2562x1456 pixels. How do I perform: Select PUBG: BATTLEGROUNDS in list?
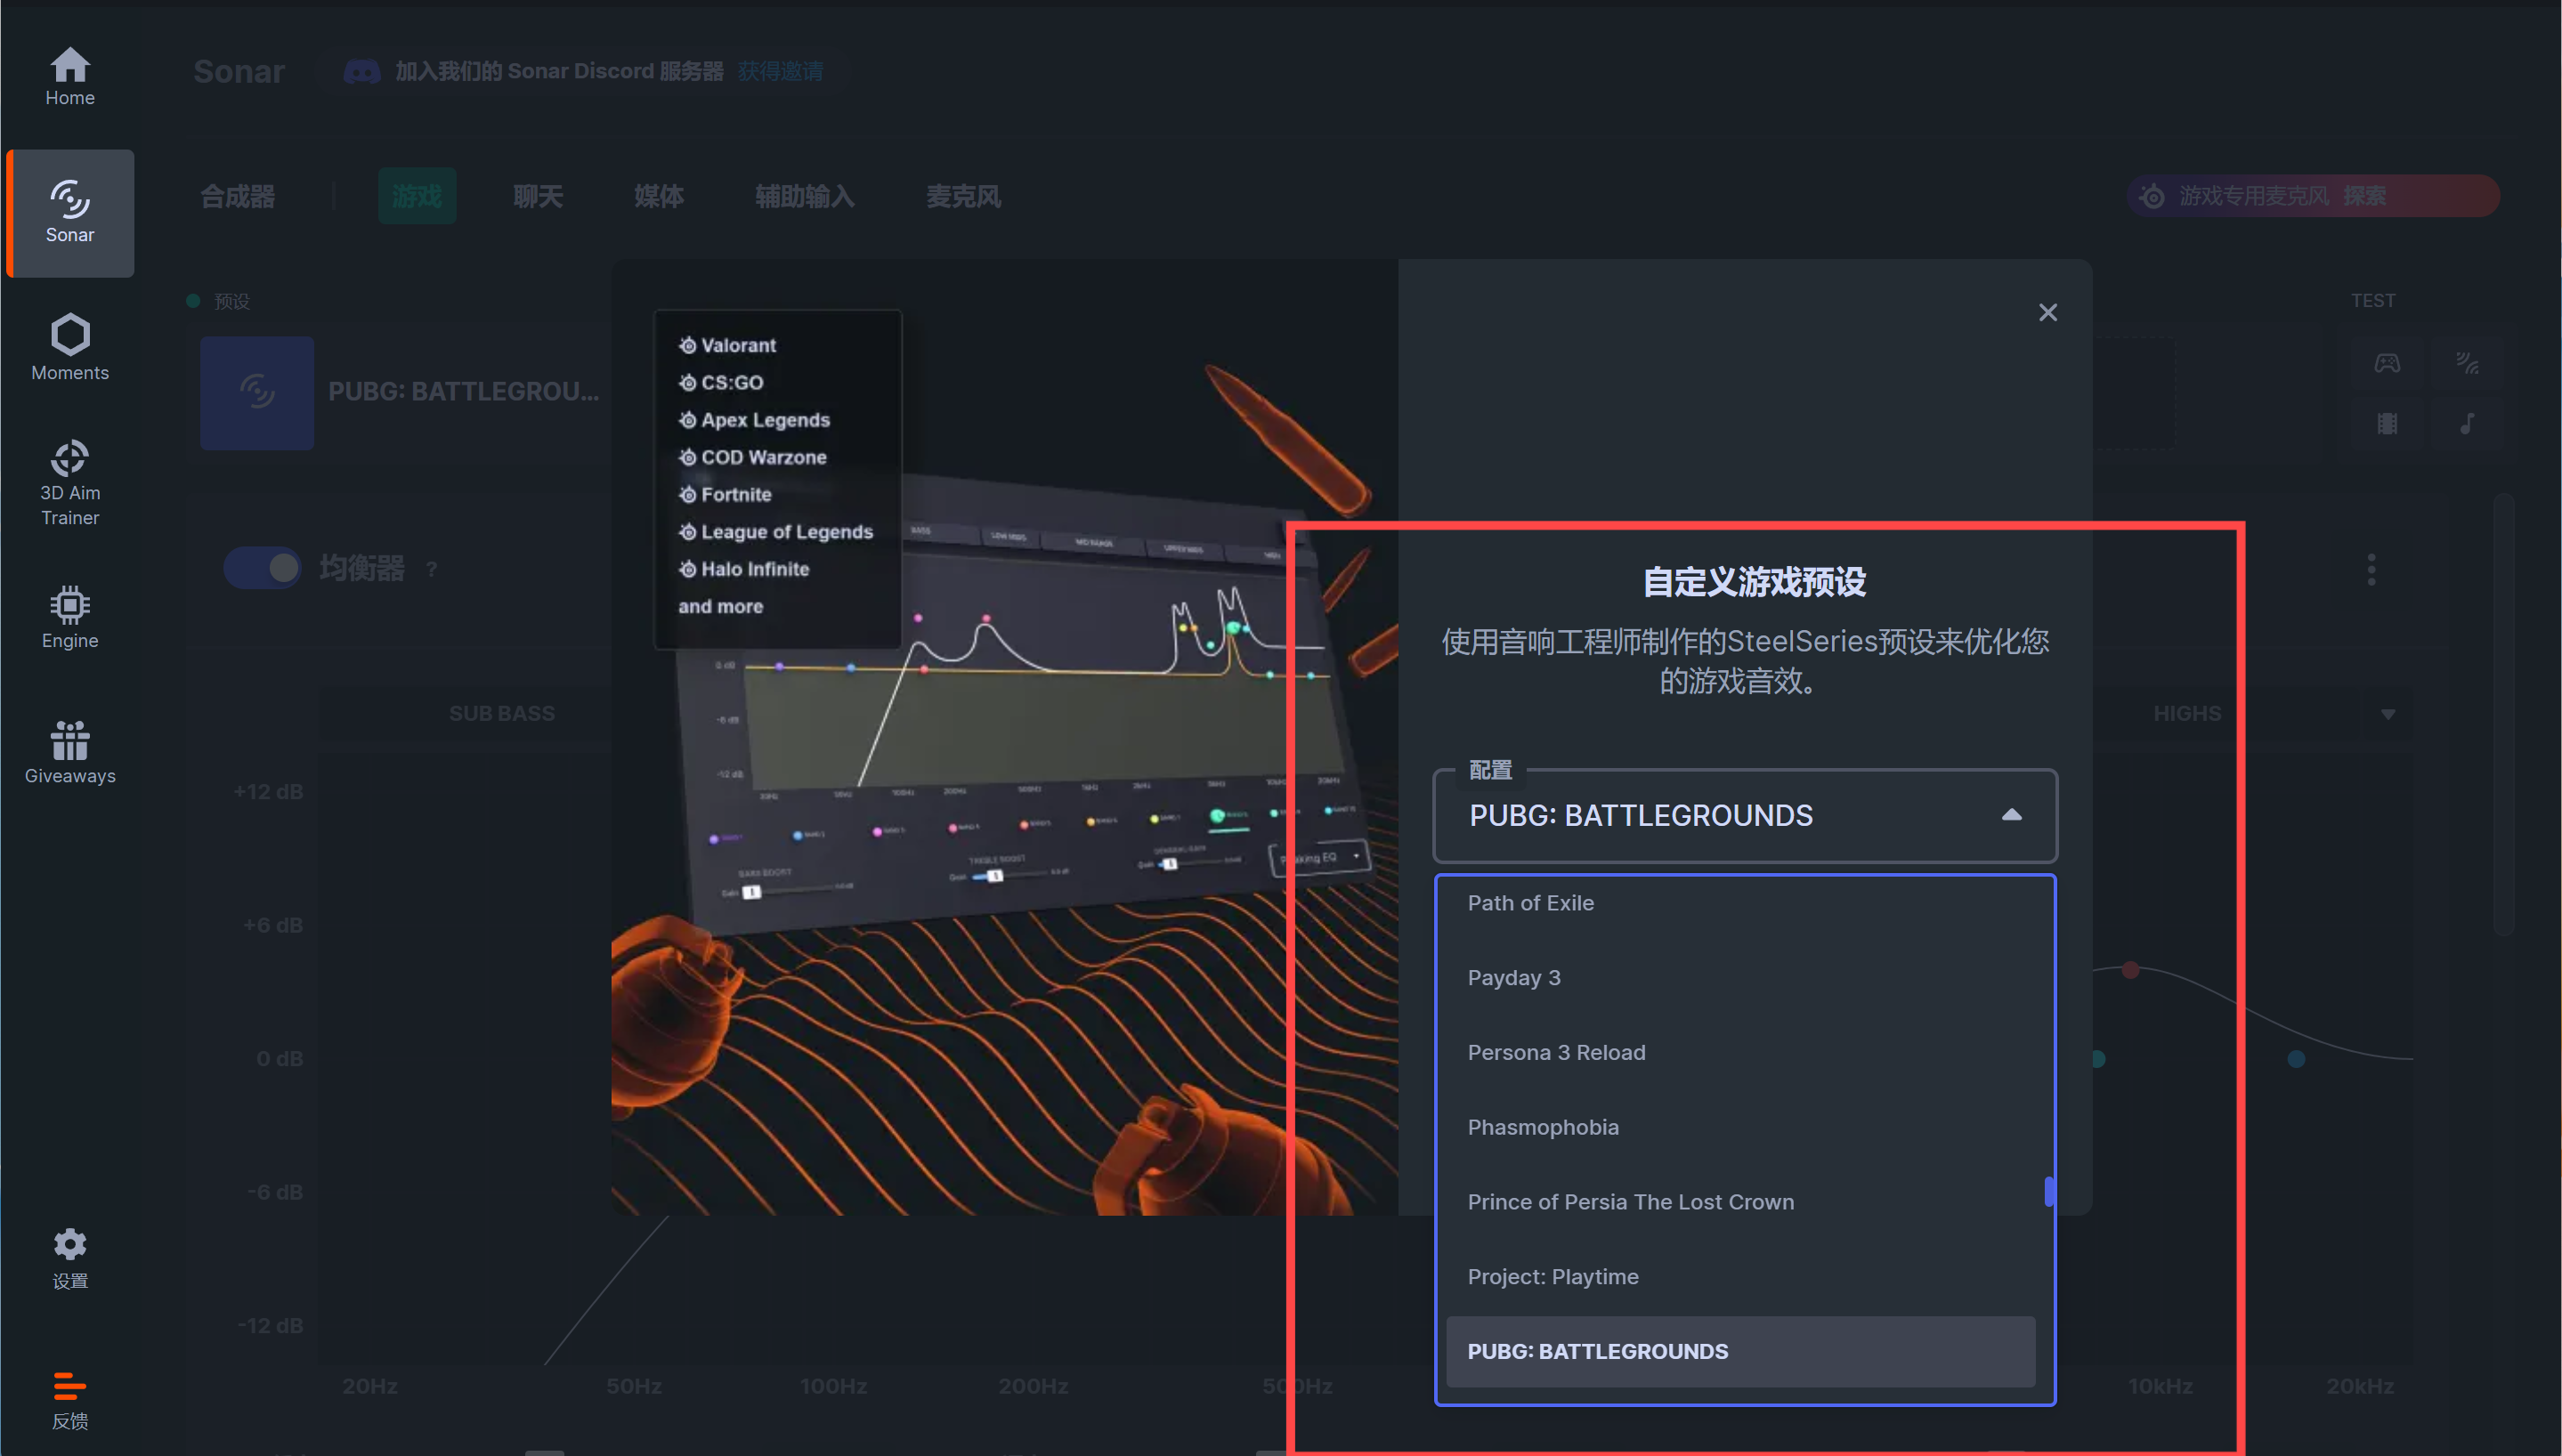(x=1740, y=1352)
